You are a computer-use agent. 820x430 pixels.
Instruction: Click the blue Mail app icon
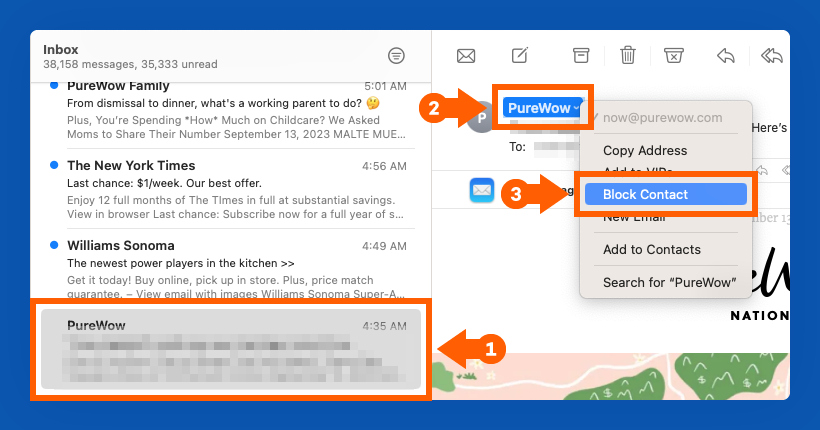click(x=482, y=190)
